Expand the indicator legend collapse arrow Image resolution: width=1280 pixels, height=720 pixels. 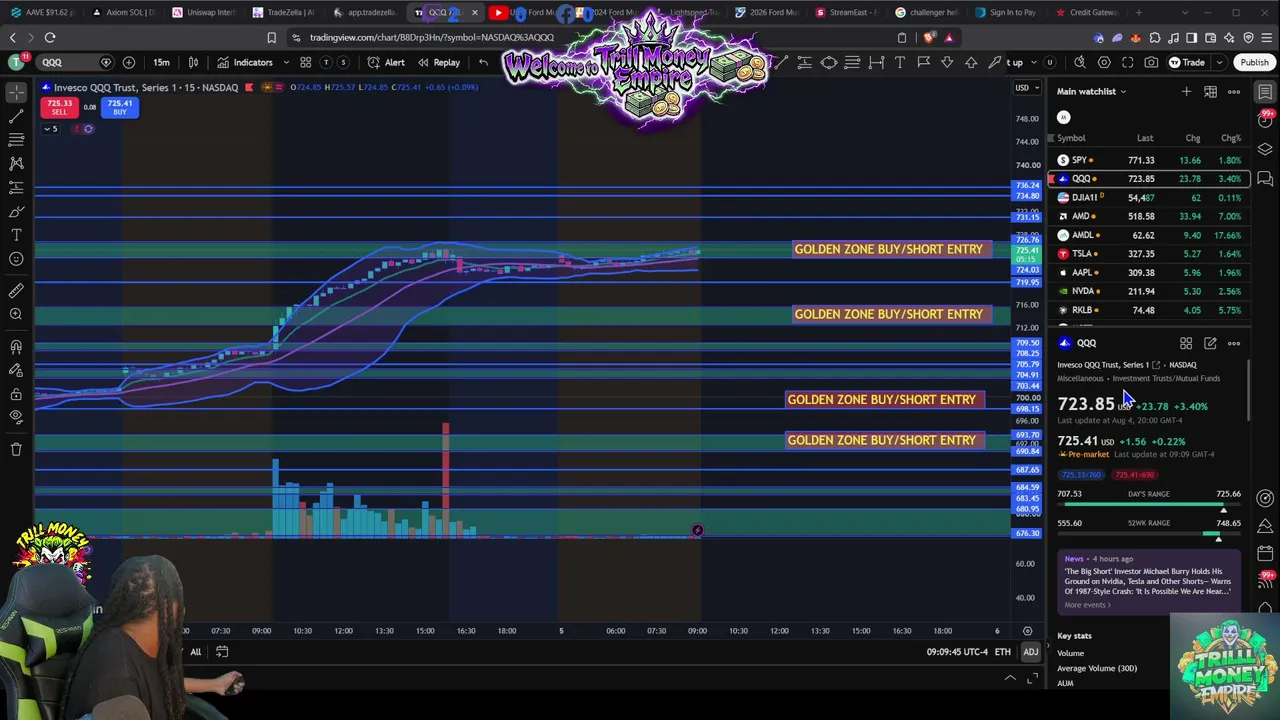(x=49, y=129)
